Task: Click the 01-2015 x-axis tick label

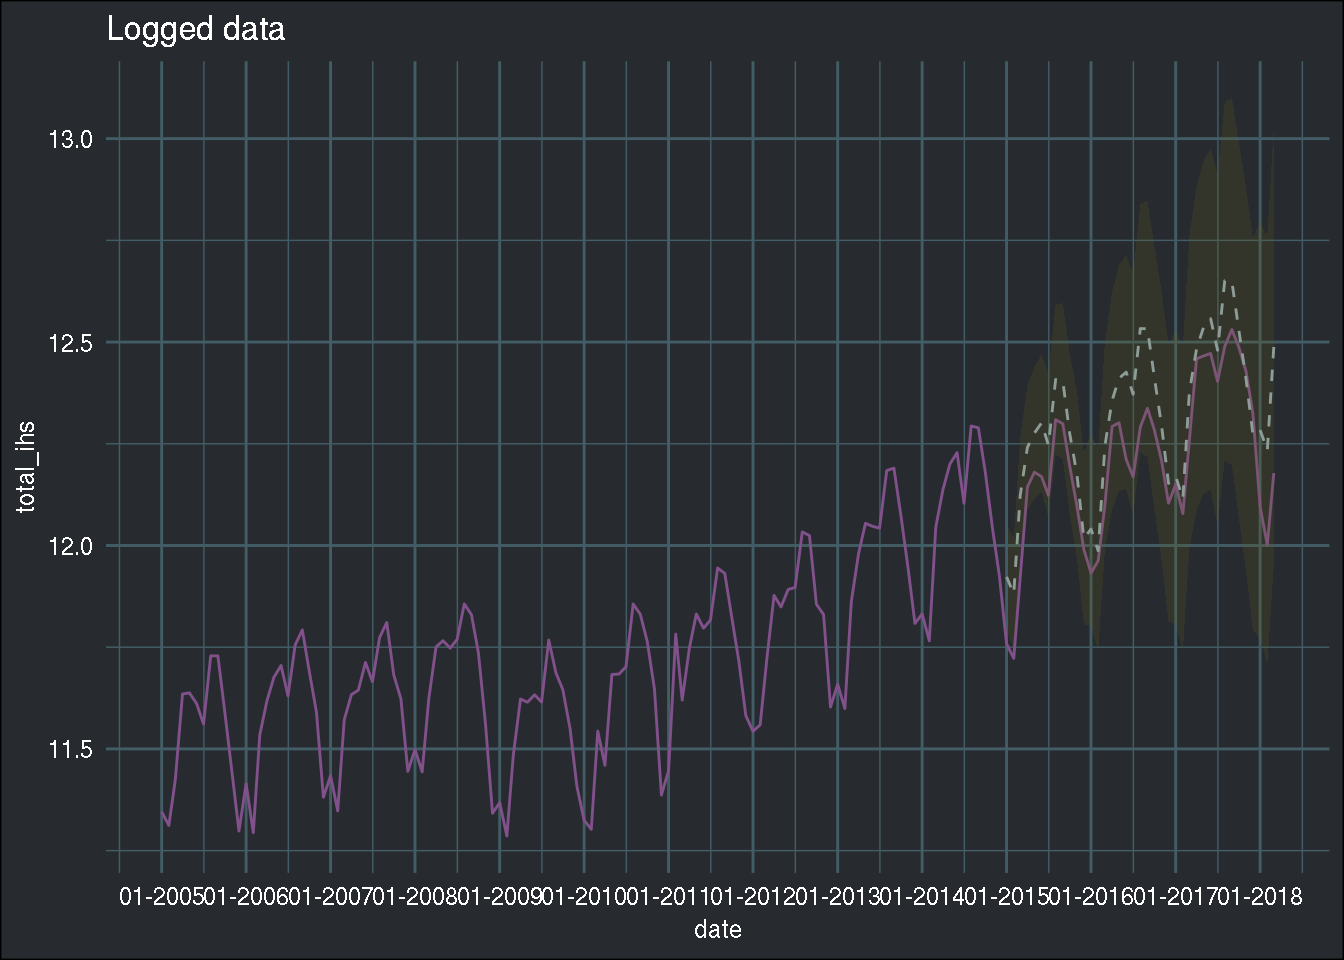Action: tap(1007, 897)
